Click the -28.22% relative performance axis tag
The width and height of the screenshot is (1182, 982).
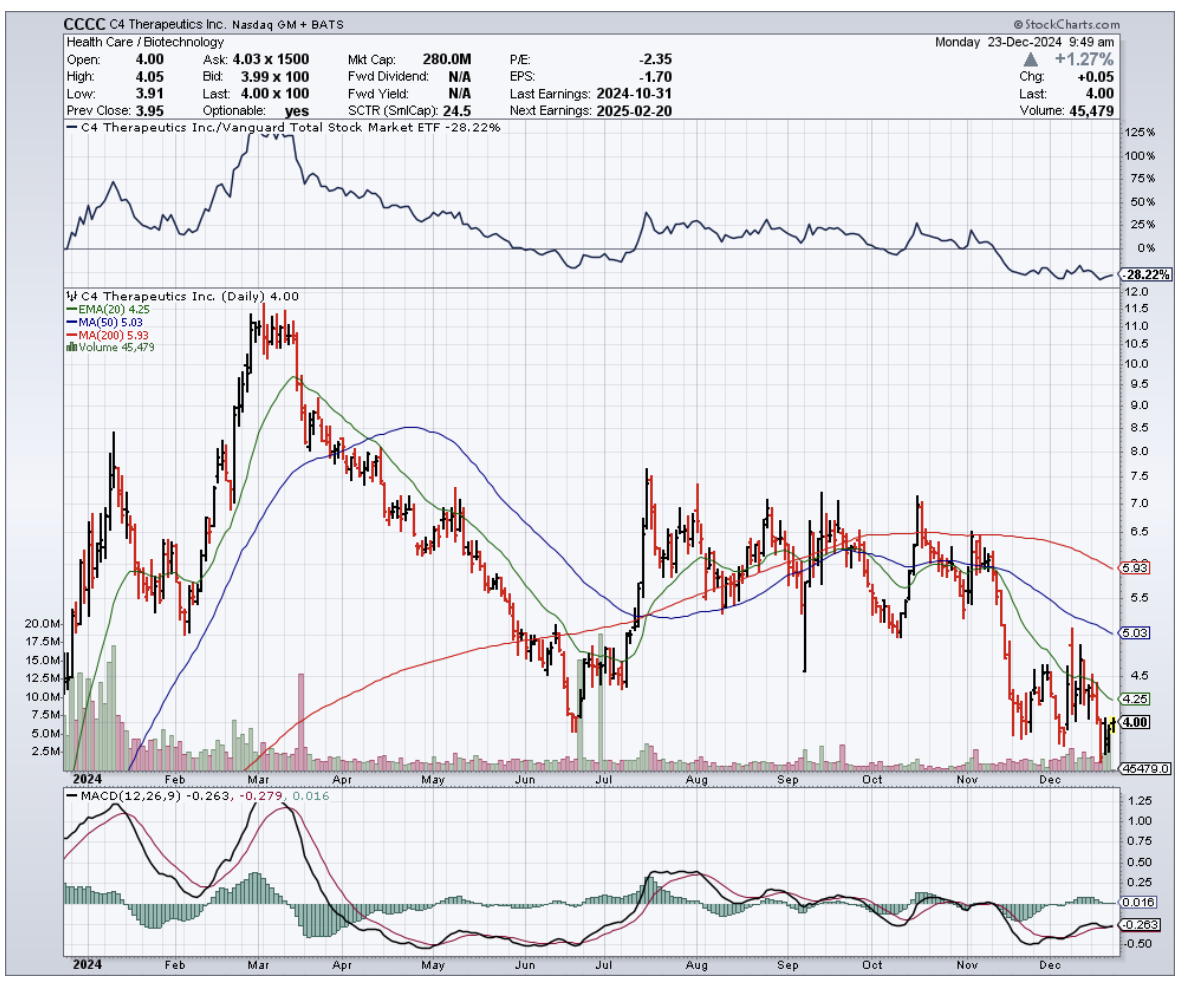(1142, 274)
